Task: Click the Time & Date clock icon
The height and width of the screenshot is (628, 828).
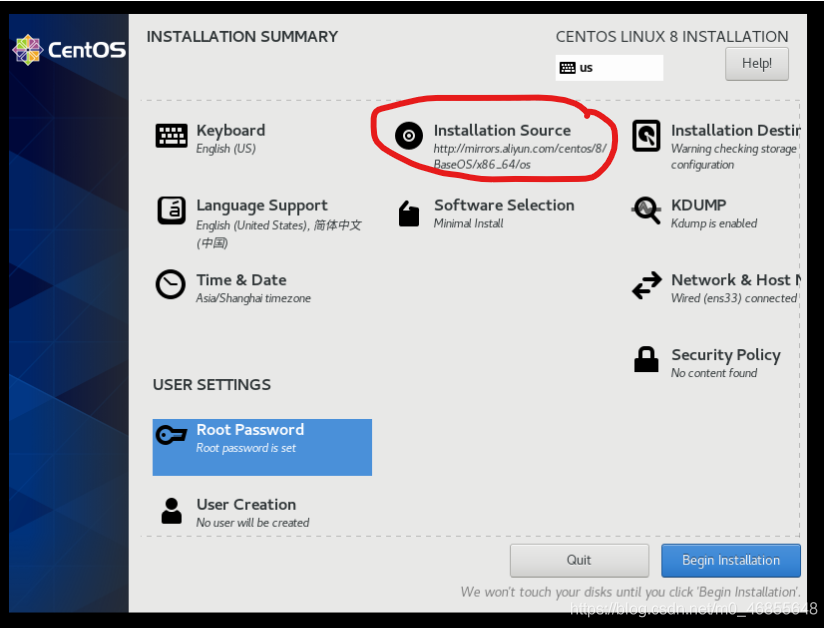Action: pos(171,285)
